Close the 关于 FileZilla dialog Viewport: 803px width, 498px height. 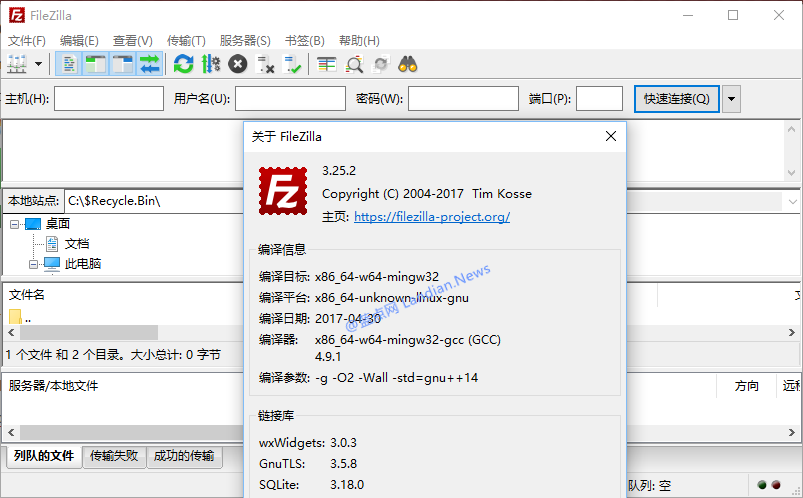(610, 136)
